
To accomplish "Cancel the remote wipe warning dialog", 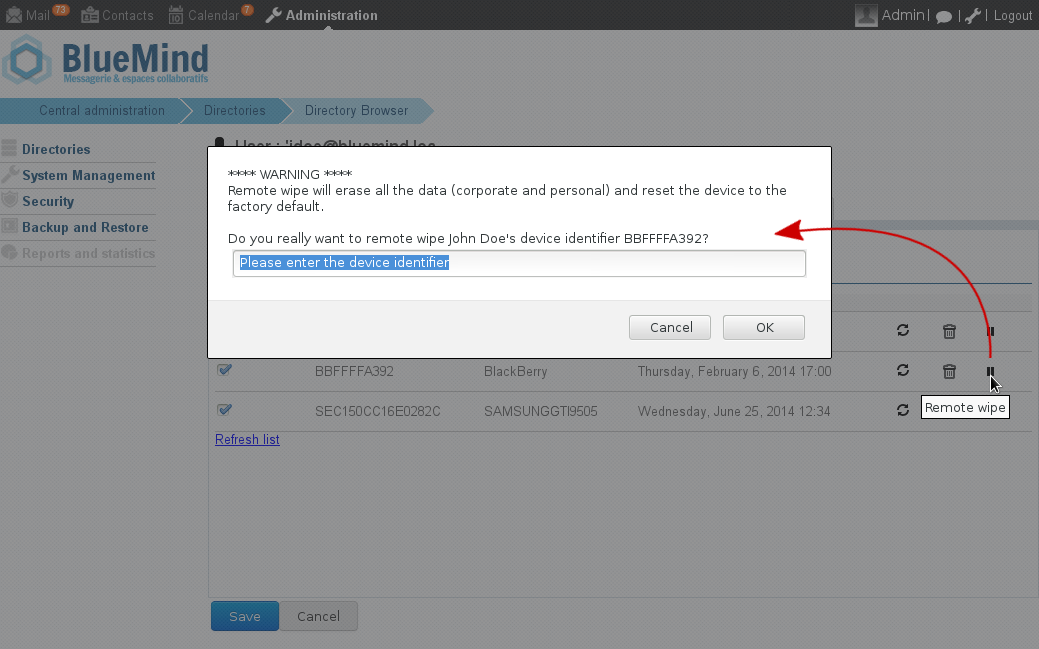I will [x=670, y=327].
